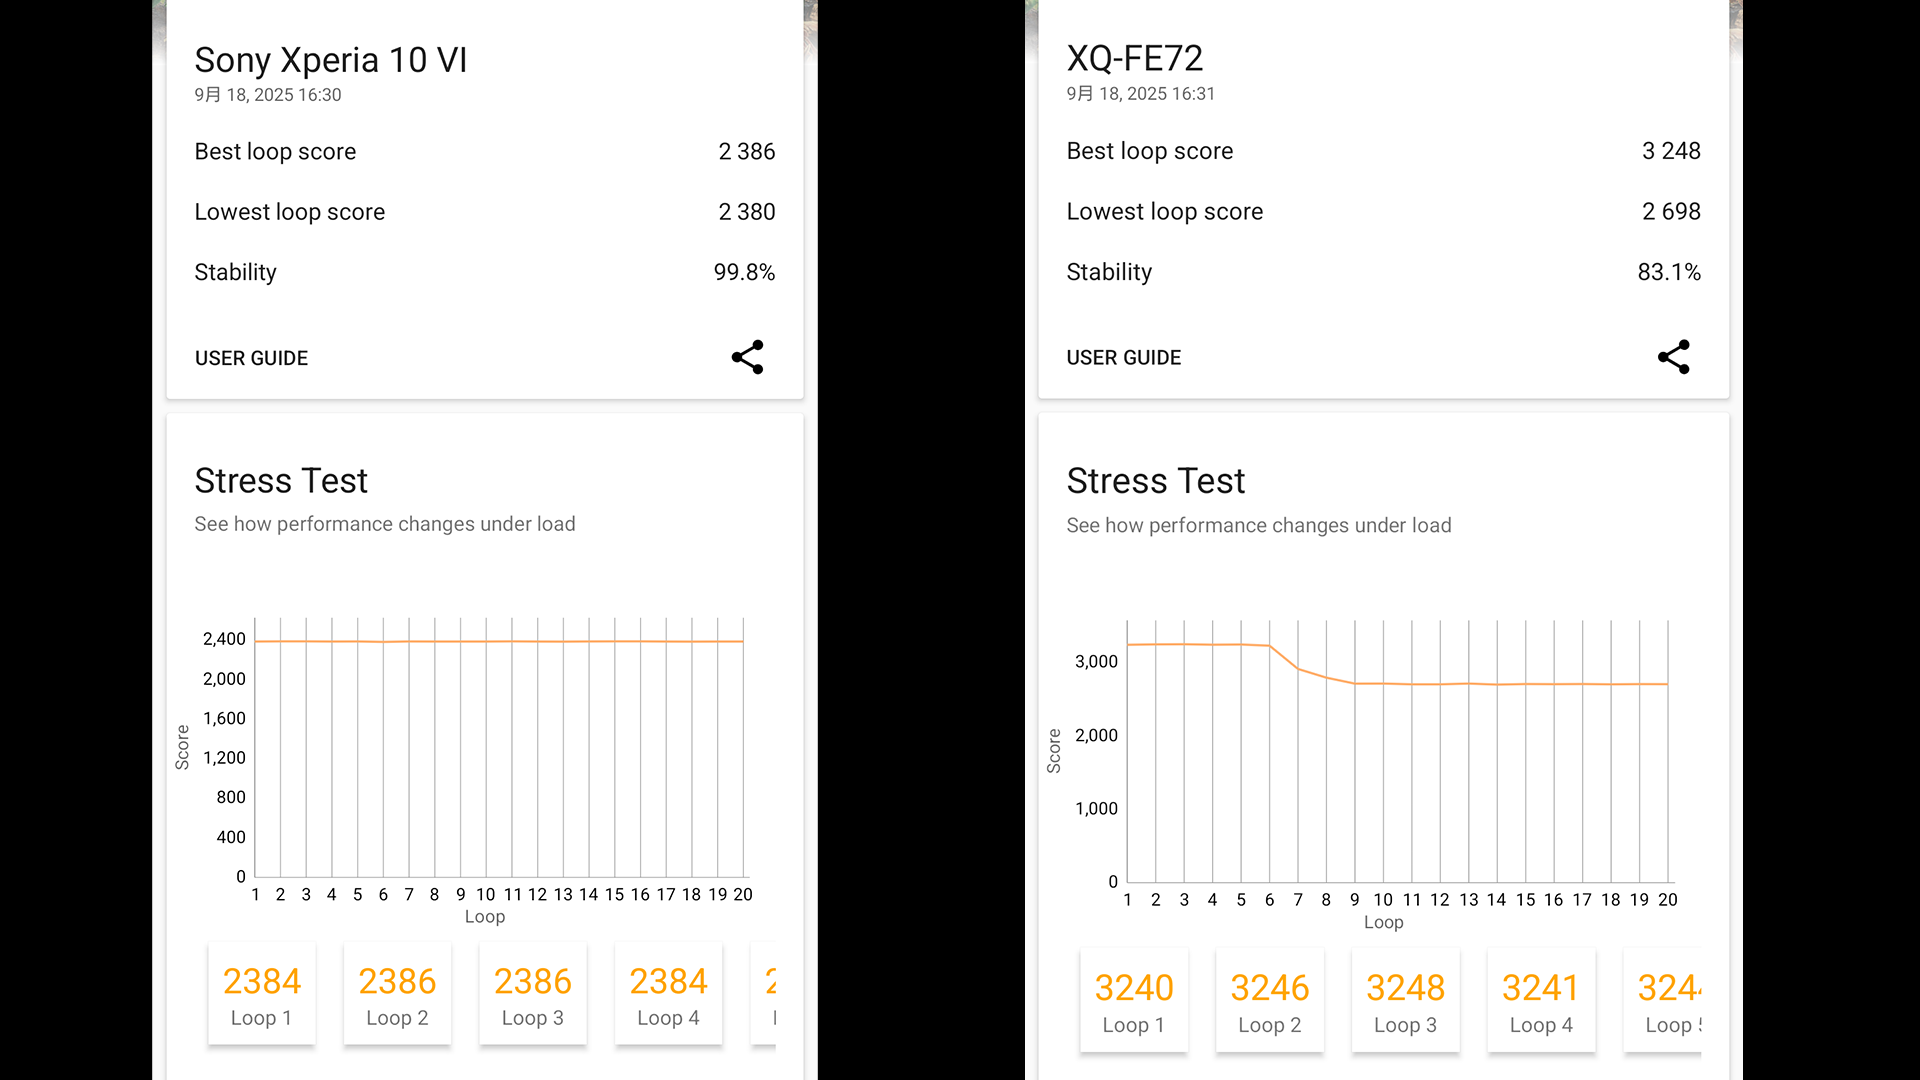Click Stress Test heading in Xperia 10 VI panel
Viewport: 1920px width, 1080px height.
coord(281,481)
